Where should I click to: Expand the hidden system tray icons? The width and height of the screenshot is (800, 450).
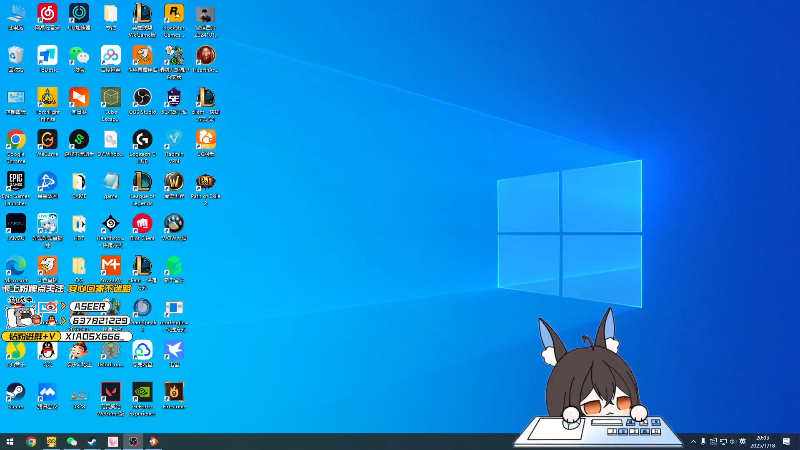pos(693,441)
